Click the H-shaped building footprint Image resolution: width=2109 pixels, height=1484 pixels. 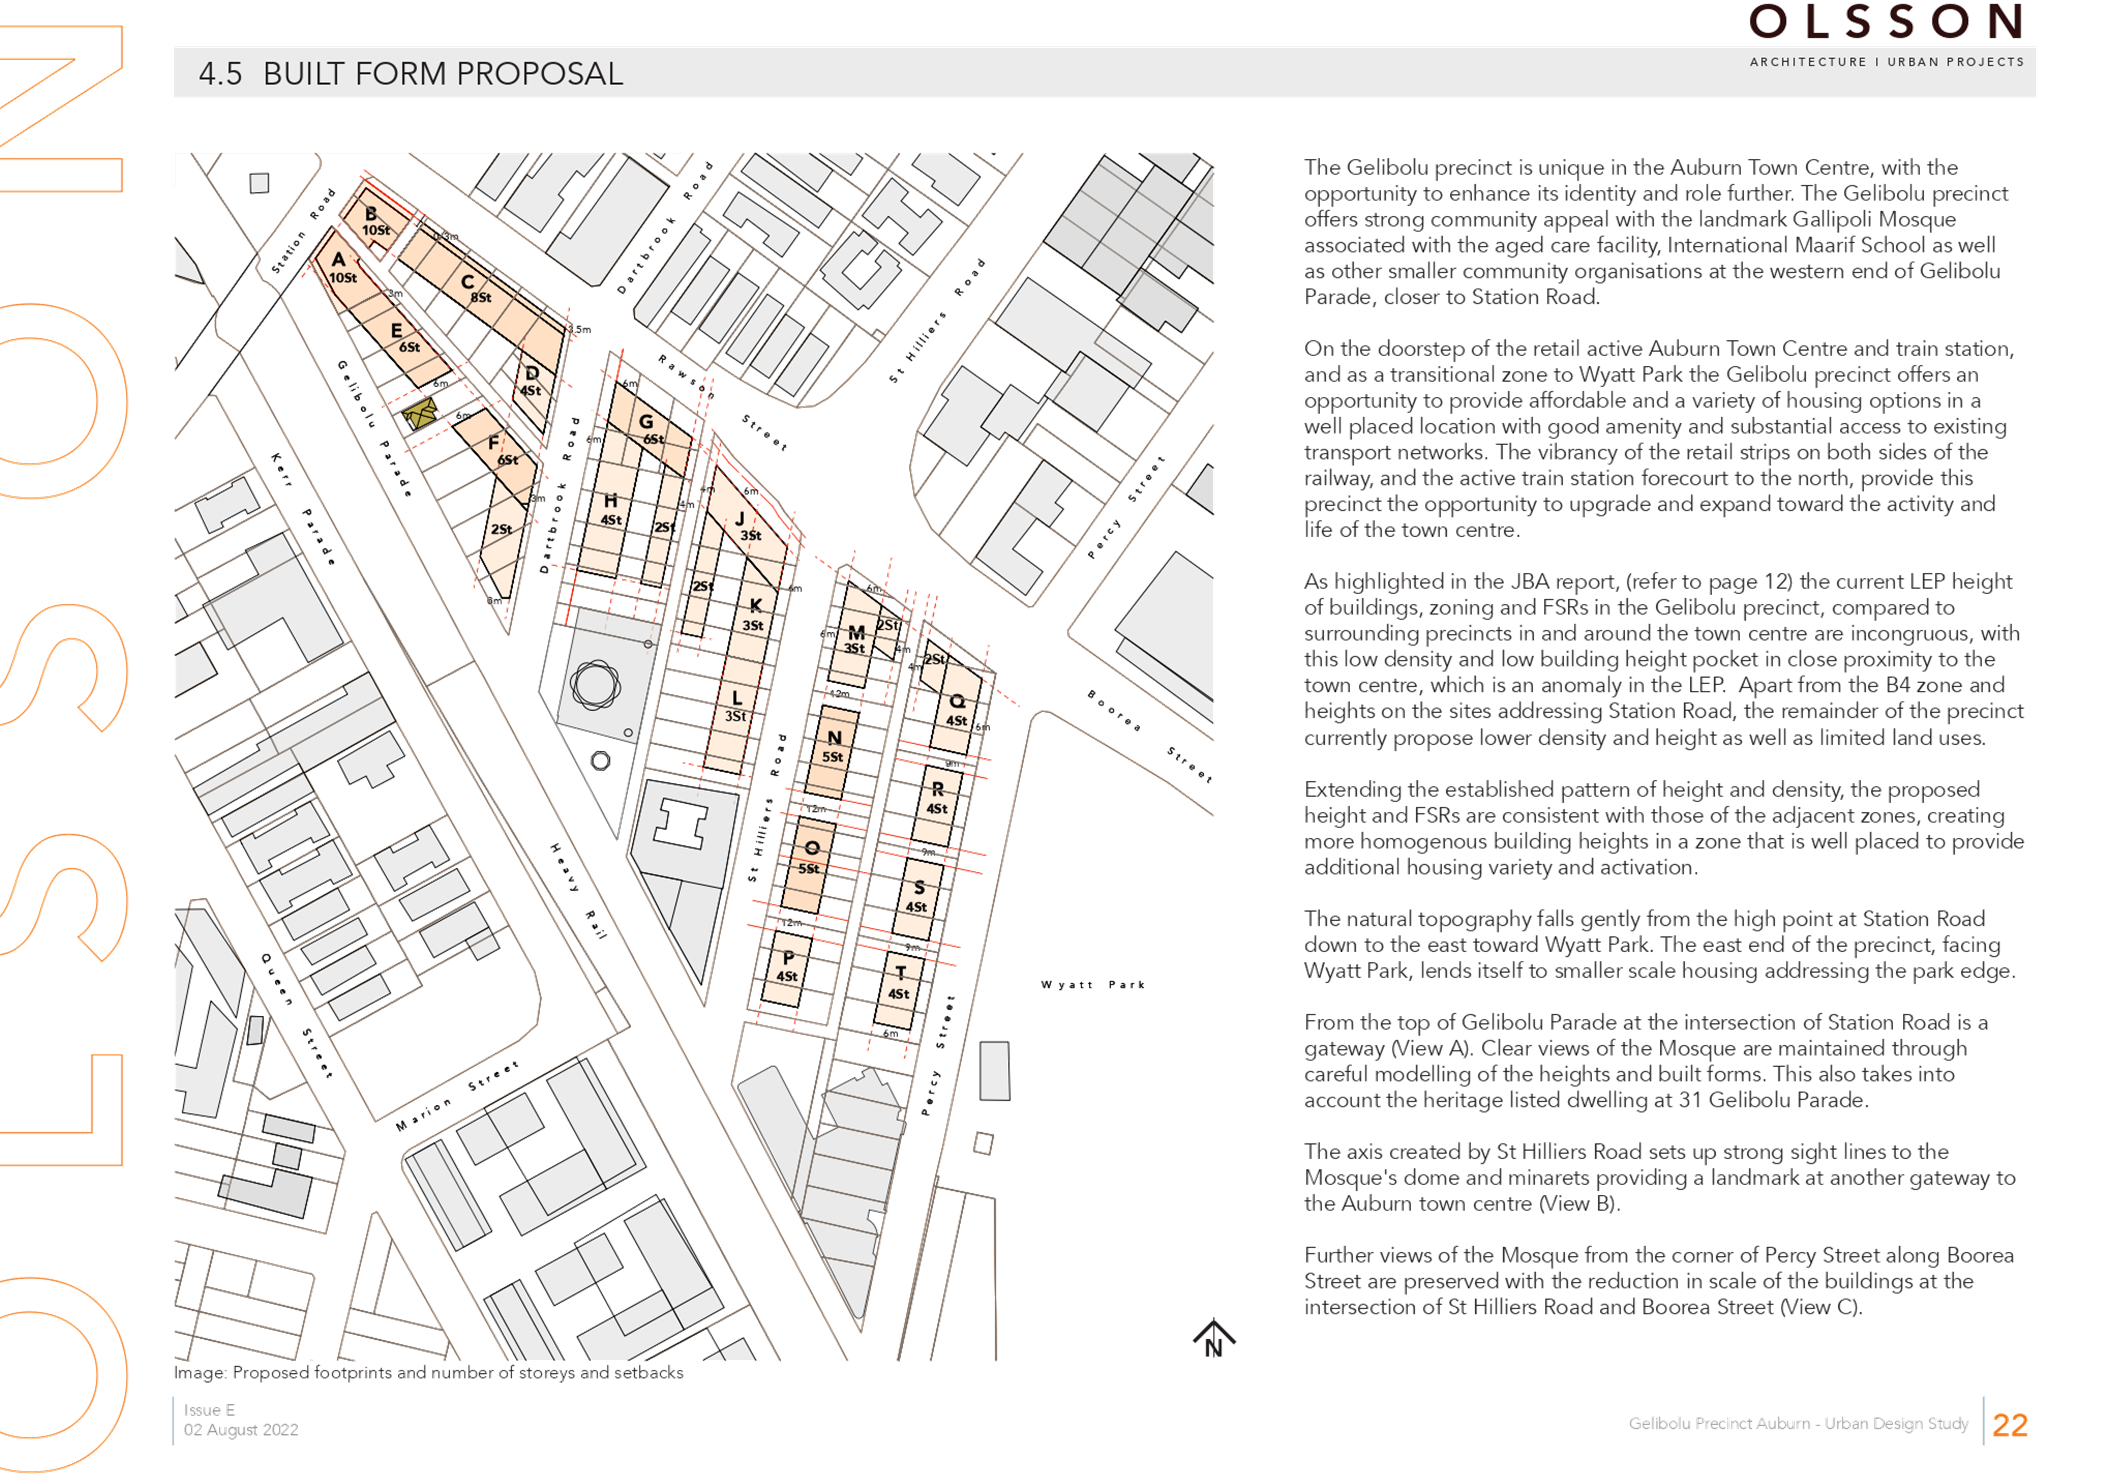(x=680, y=826)
